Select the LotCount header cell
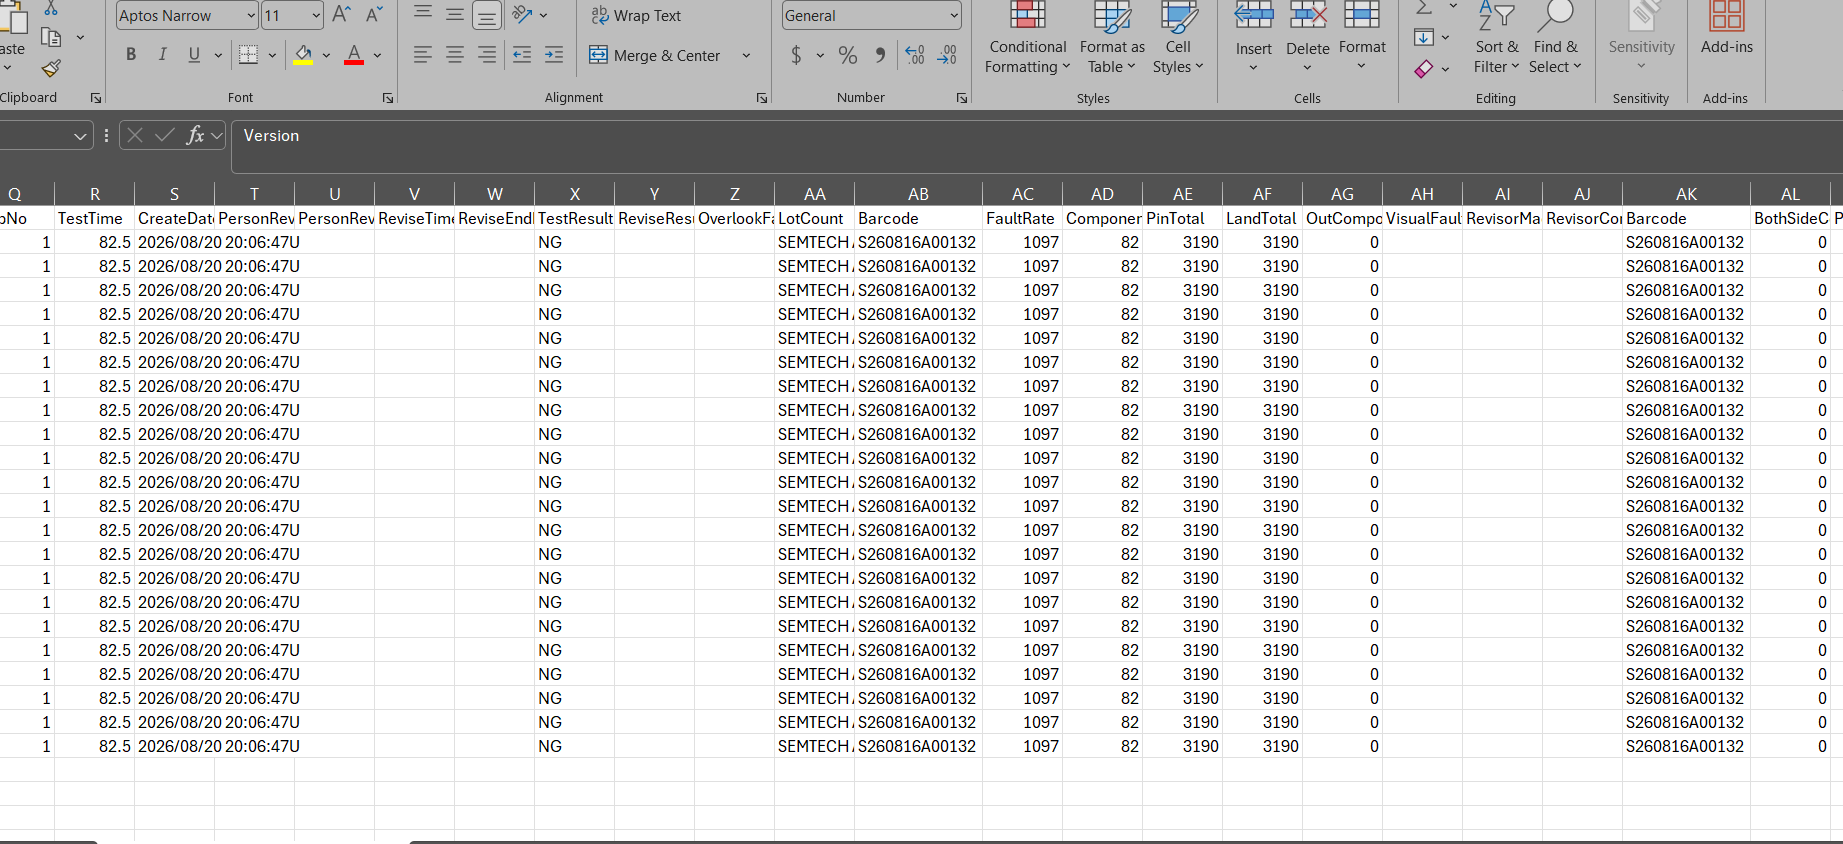 pyautogui.click(x=814, y=218)
